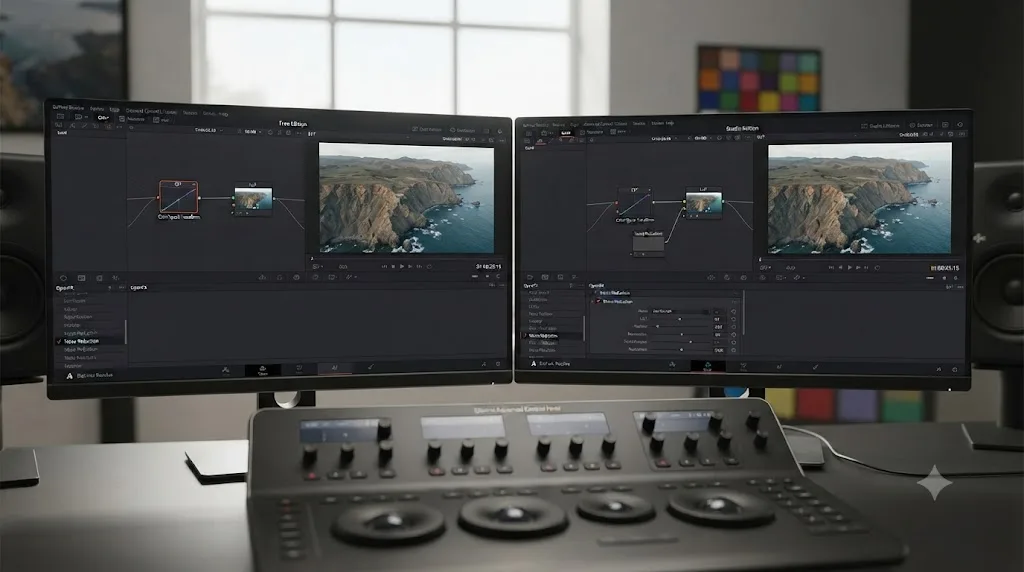Uncheck the ticked effect row in Free Edition list

coord(90,341)
